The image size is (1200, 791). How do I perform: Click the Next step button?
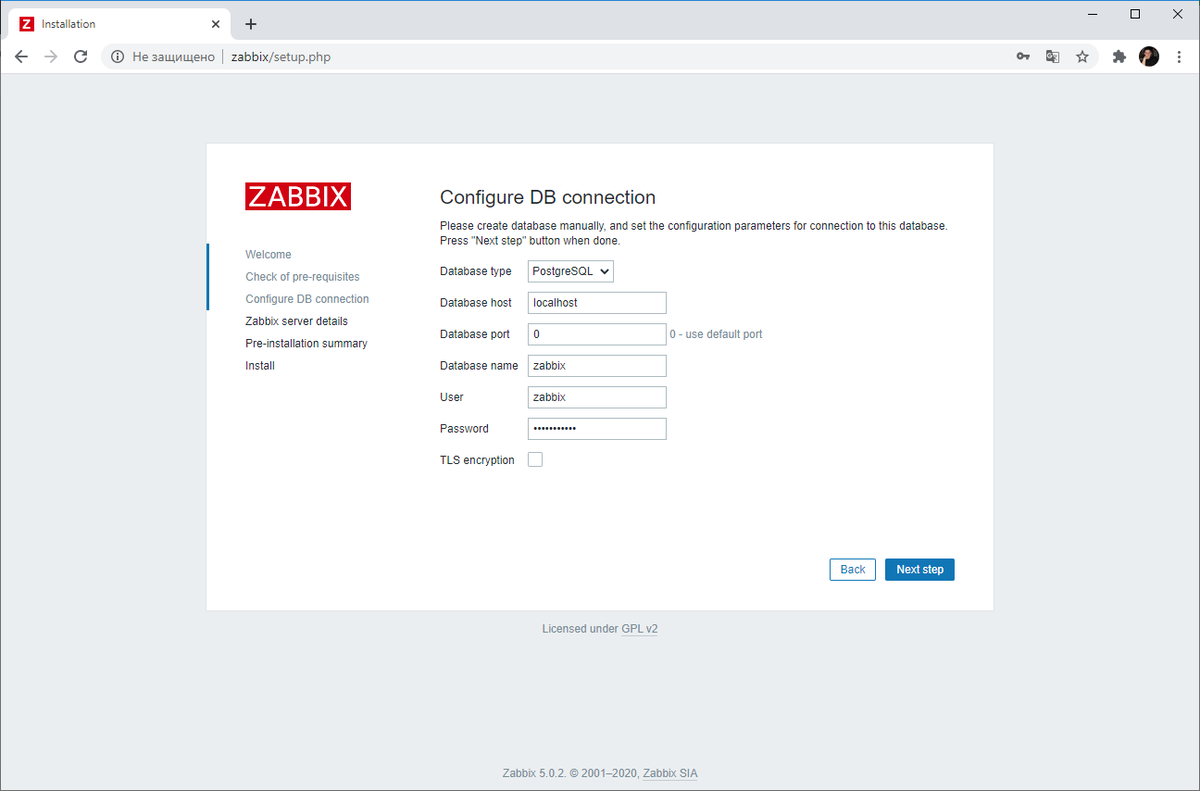tap(919, 569)
